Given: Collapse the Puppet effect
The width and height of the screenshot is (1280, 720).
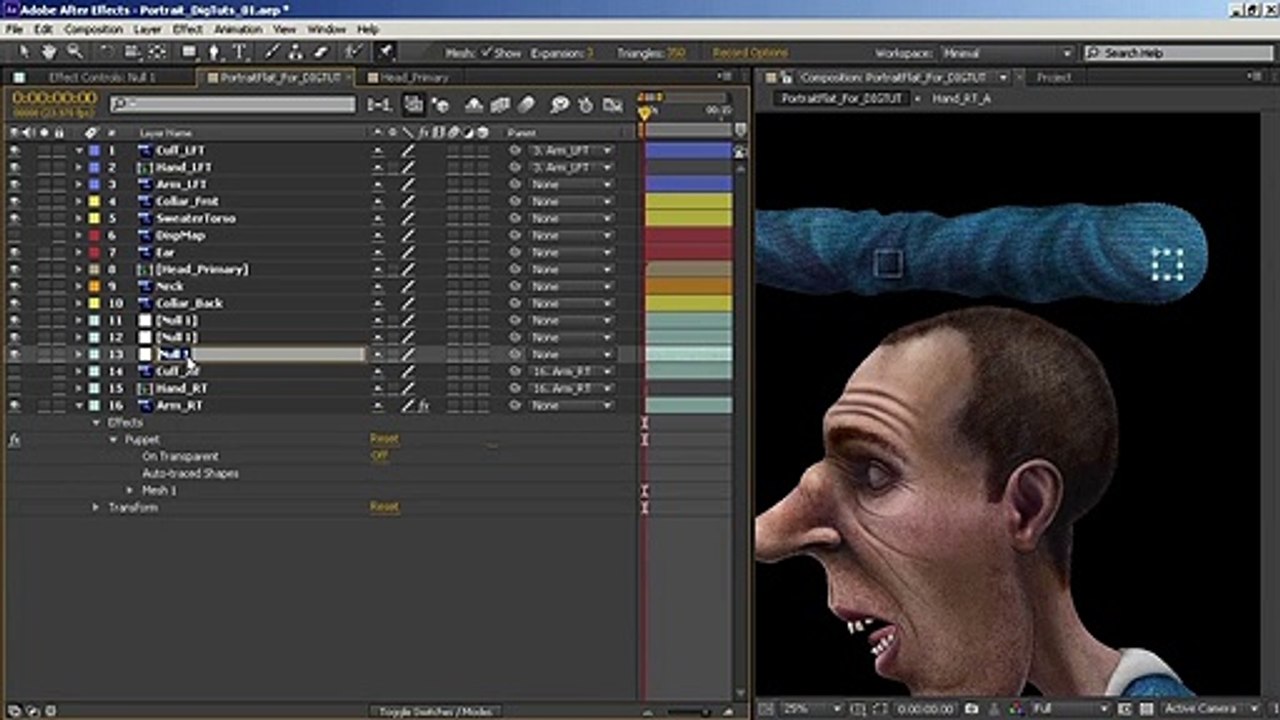Looking at the screenshot, I should pyautogui.click(x=114, y=440).
